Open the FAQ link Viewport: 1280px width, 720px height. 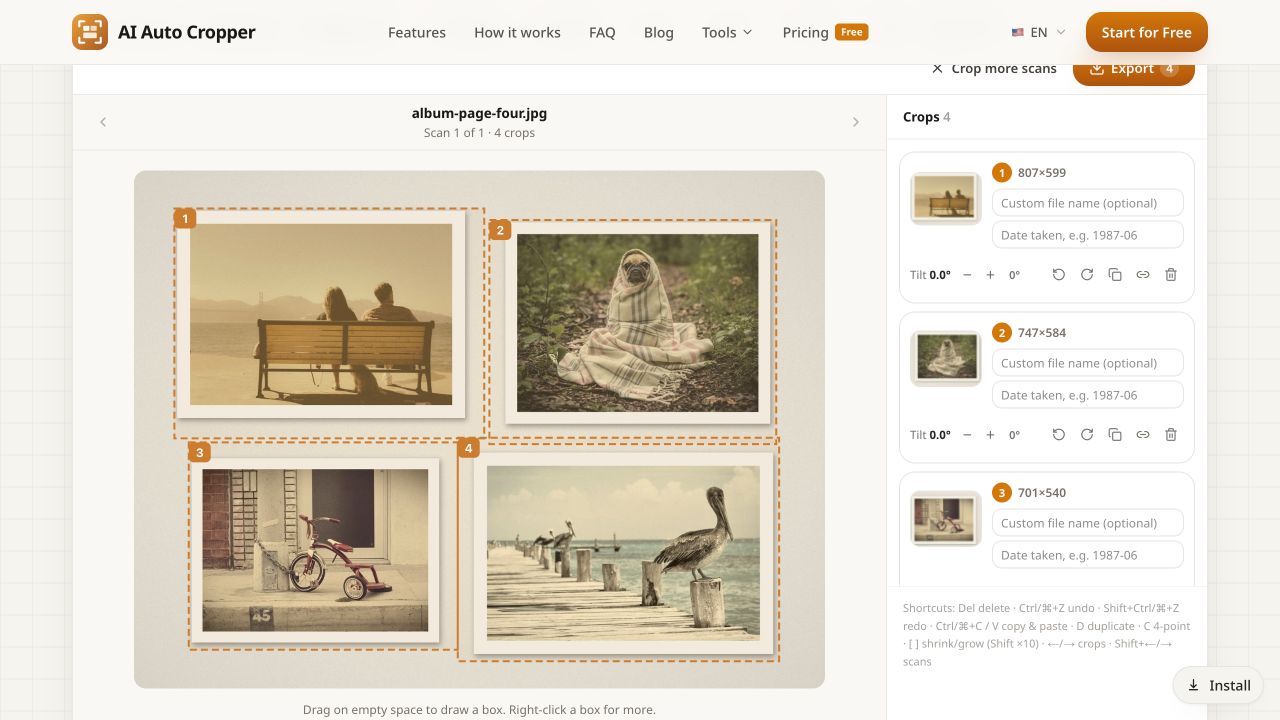coord(602,32)
